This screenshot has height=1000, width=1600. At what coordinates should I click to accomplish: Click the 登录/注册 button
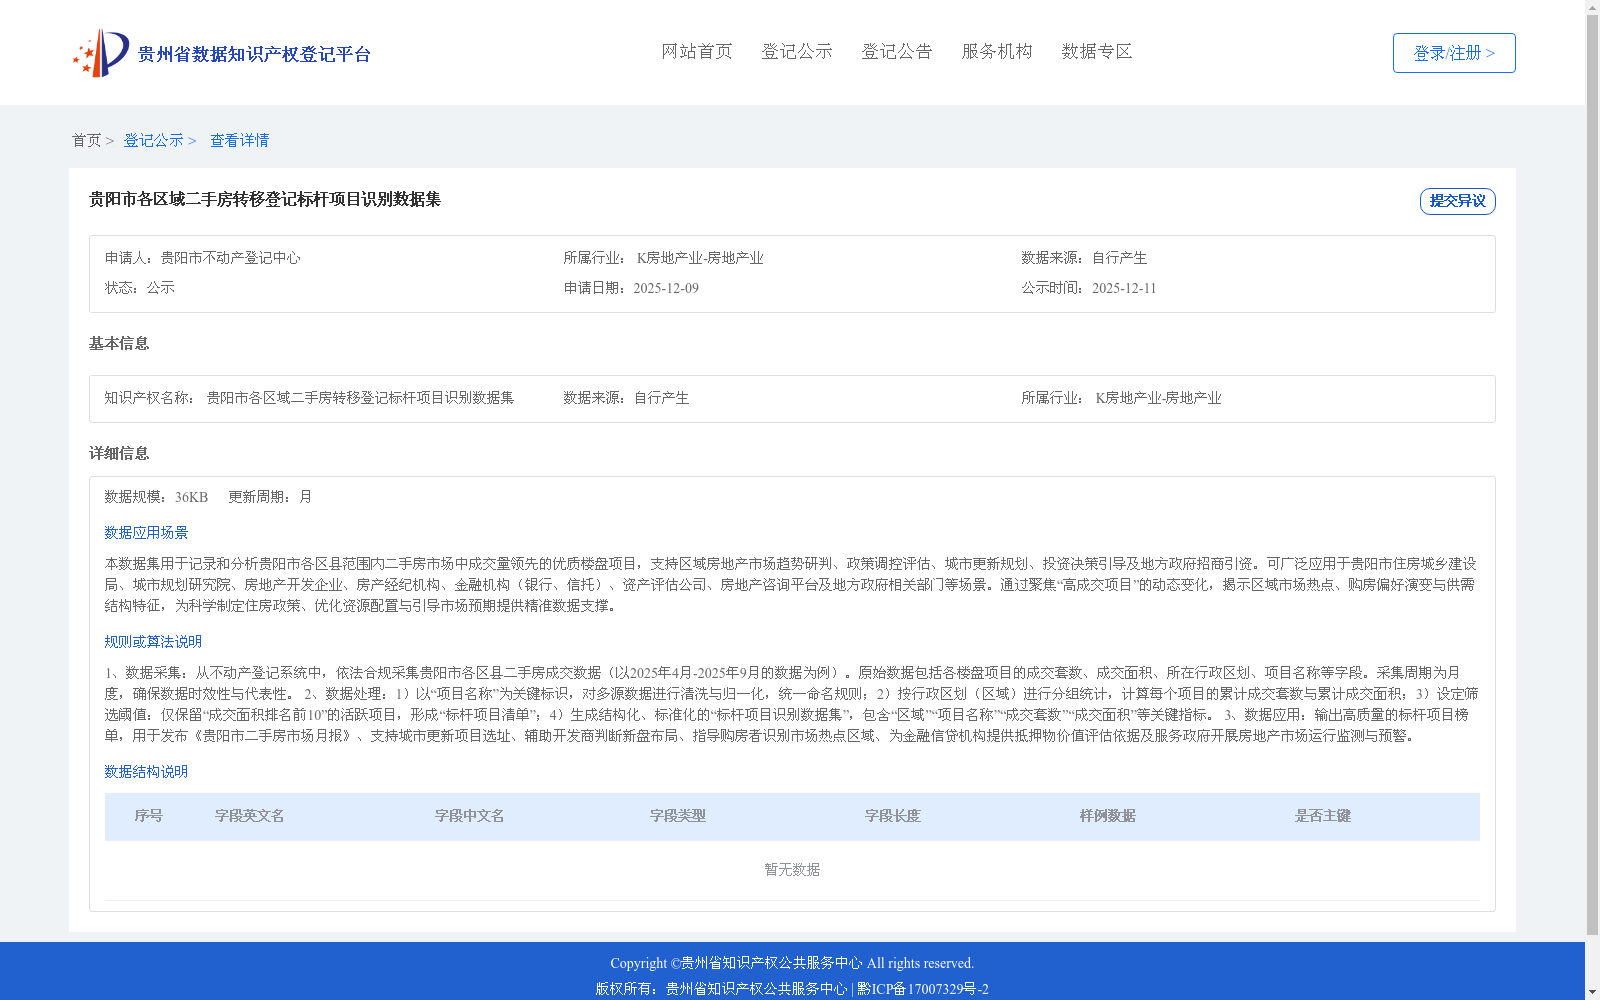tap(1454, 53)
